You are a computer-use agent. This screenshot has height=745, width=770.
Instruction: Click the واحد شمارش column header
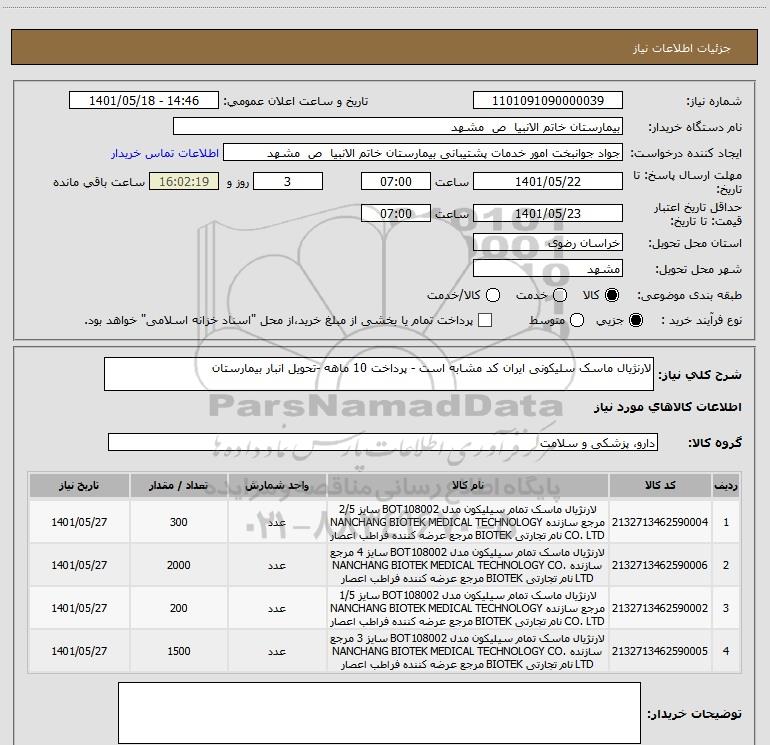coord(277,486)
